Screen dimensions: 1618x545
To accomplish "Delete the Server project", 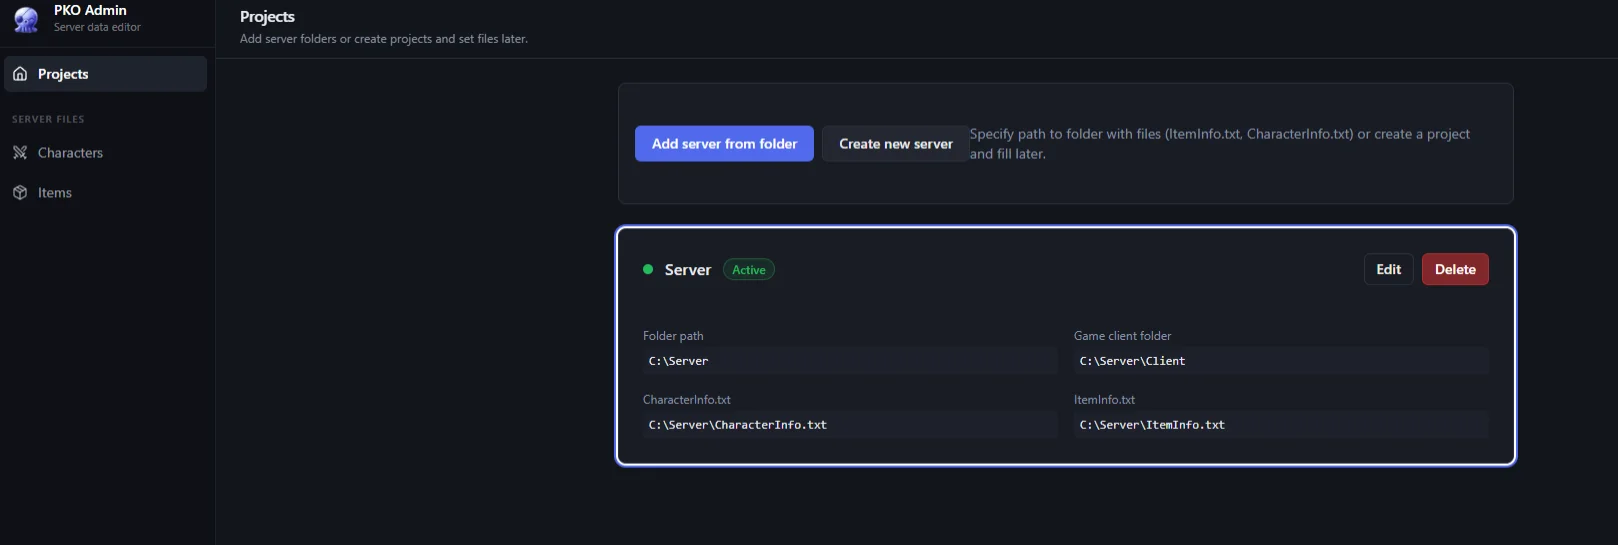I will pos(1455,269).
